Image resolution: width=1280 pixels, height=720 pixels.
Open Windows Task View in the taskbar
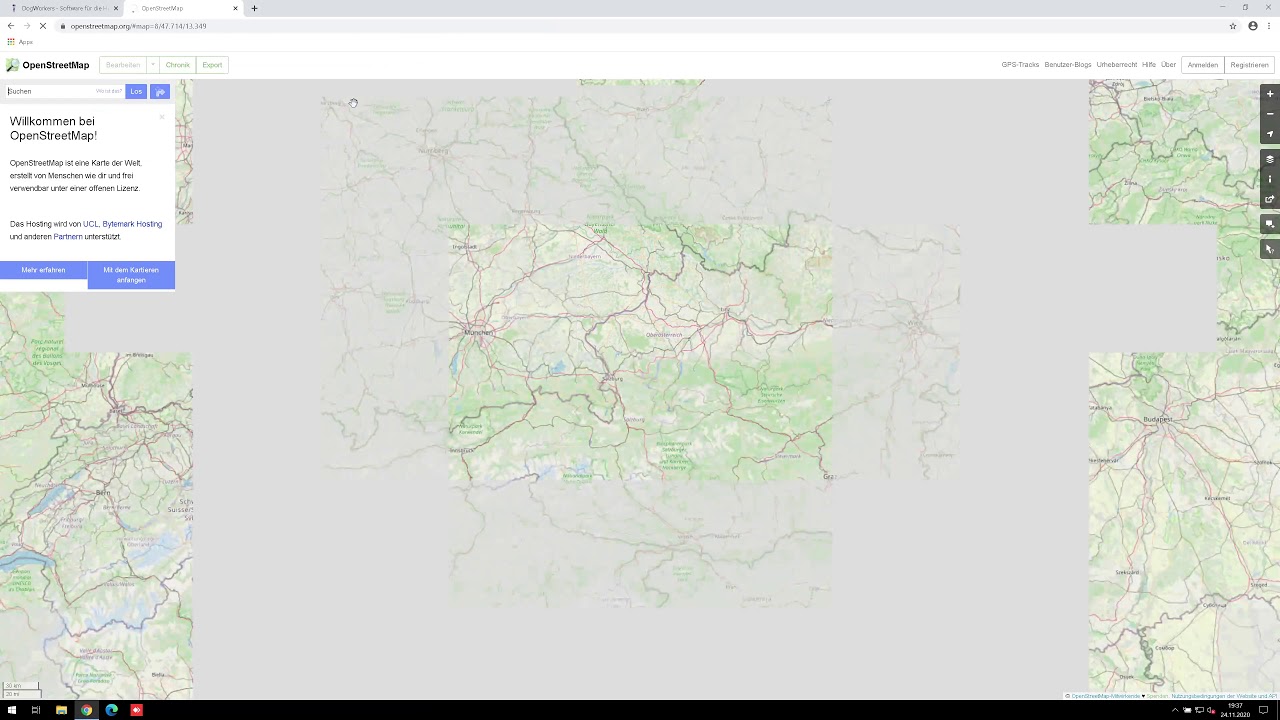36,710
